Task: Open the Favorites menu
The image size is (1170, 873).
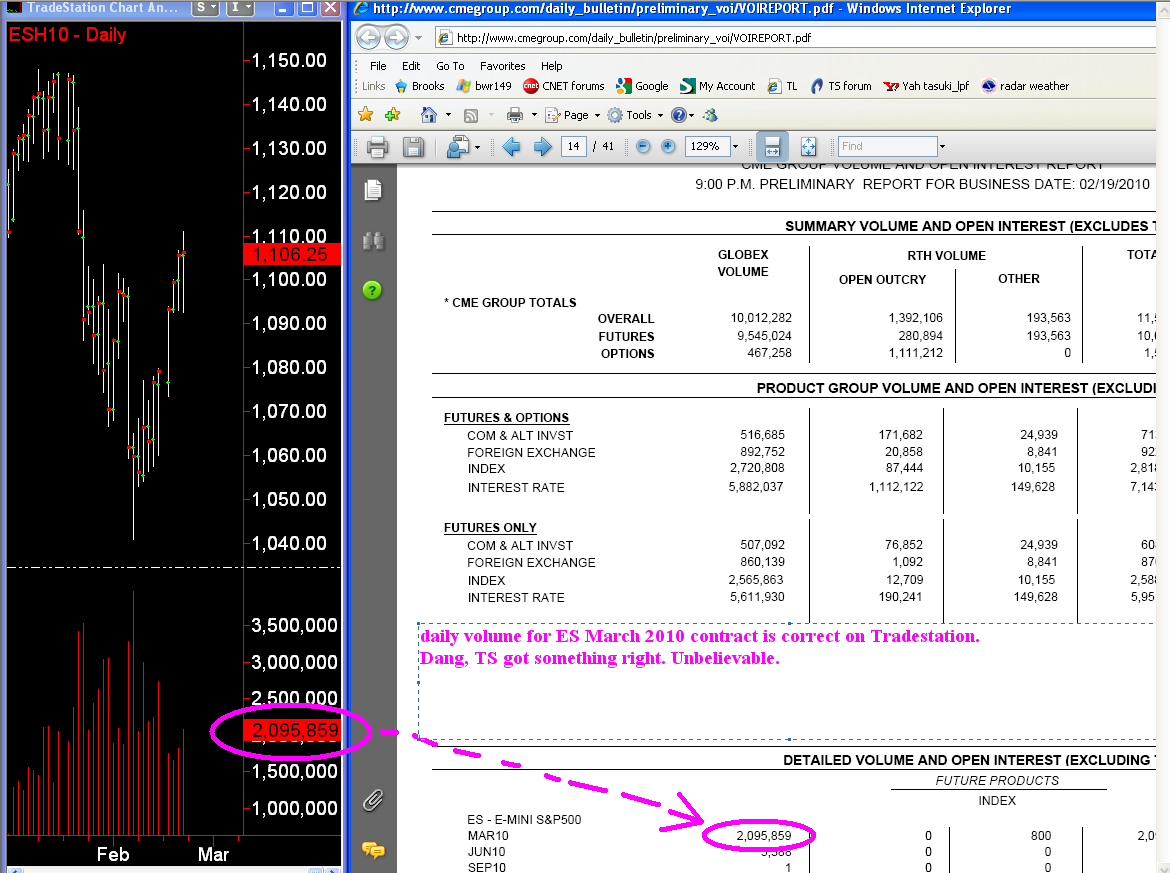Action: tap(502, 66)
